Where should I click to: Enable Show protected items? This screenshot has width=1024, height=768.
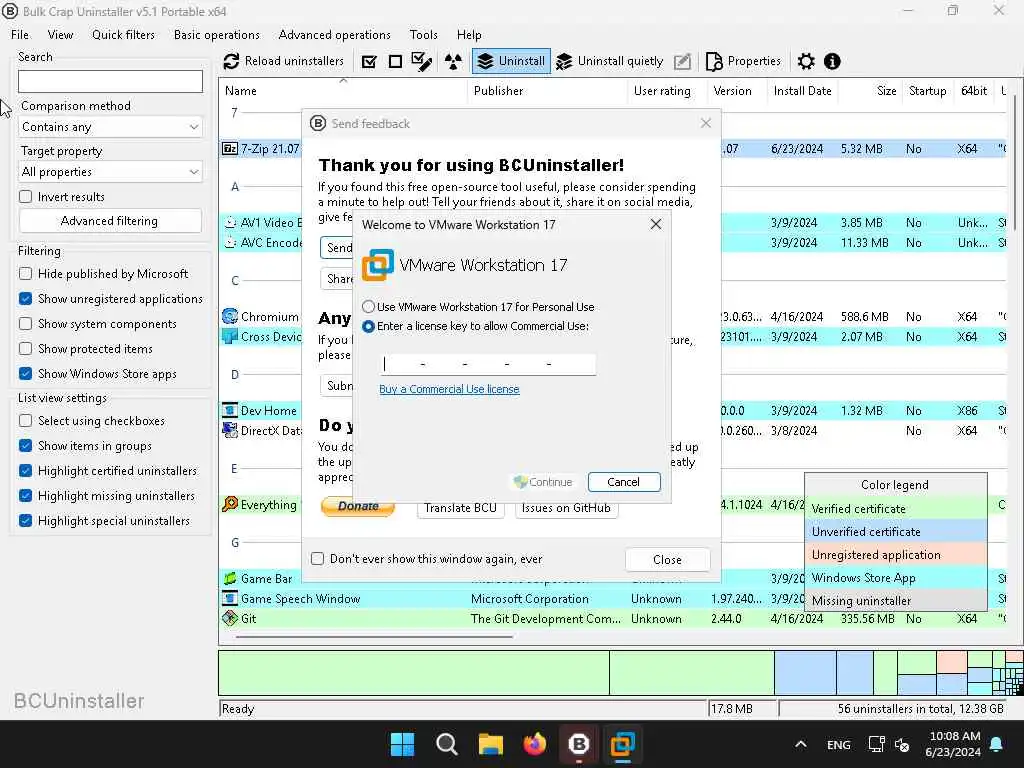pos(25,349)
